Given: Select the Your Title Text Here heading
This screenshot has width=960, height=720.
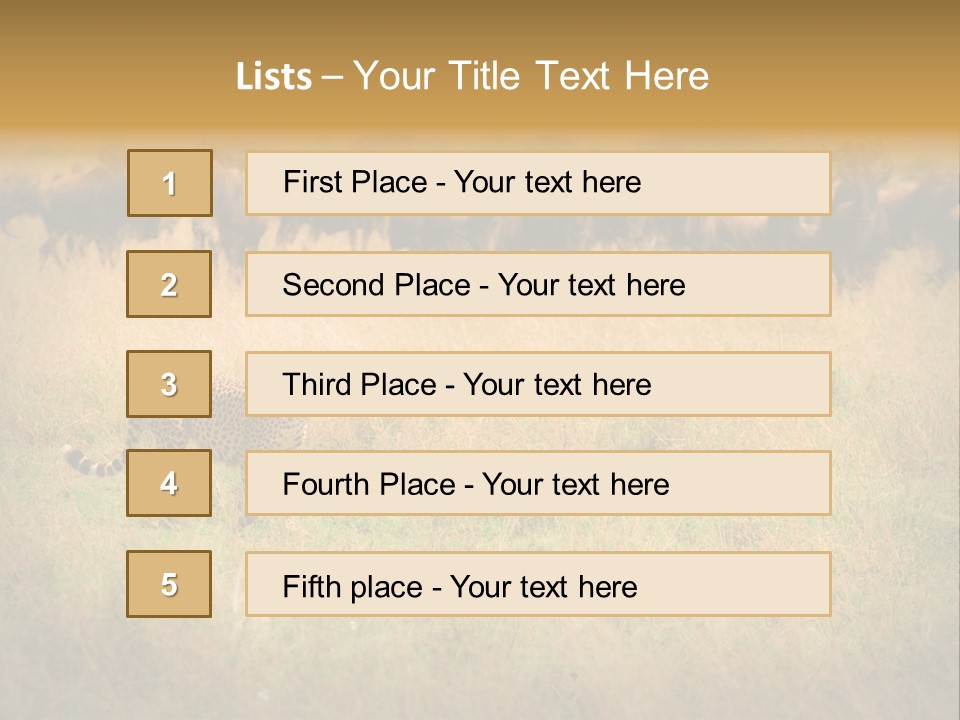Looking at the screenshot, I should click(531, 76).
